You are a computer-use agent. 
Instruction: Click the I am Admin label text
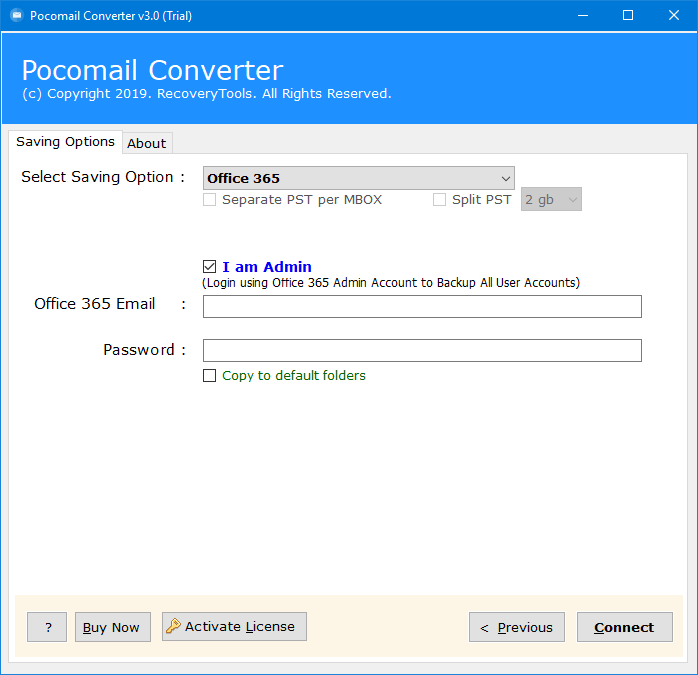point(267,267)
